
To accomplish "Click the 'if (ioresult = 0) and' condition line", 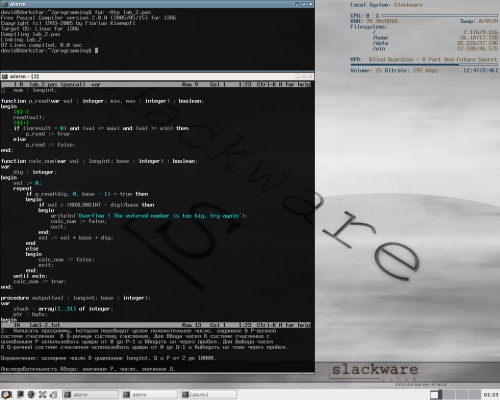I will [x=101, y=128].
